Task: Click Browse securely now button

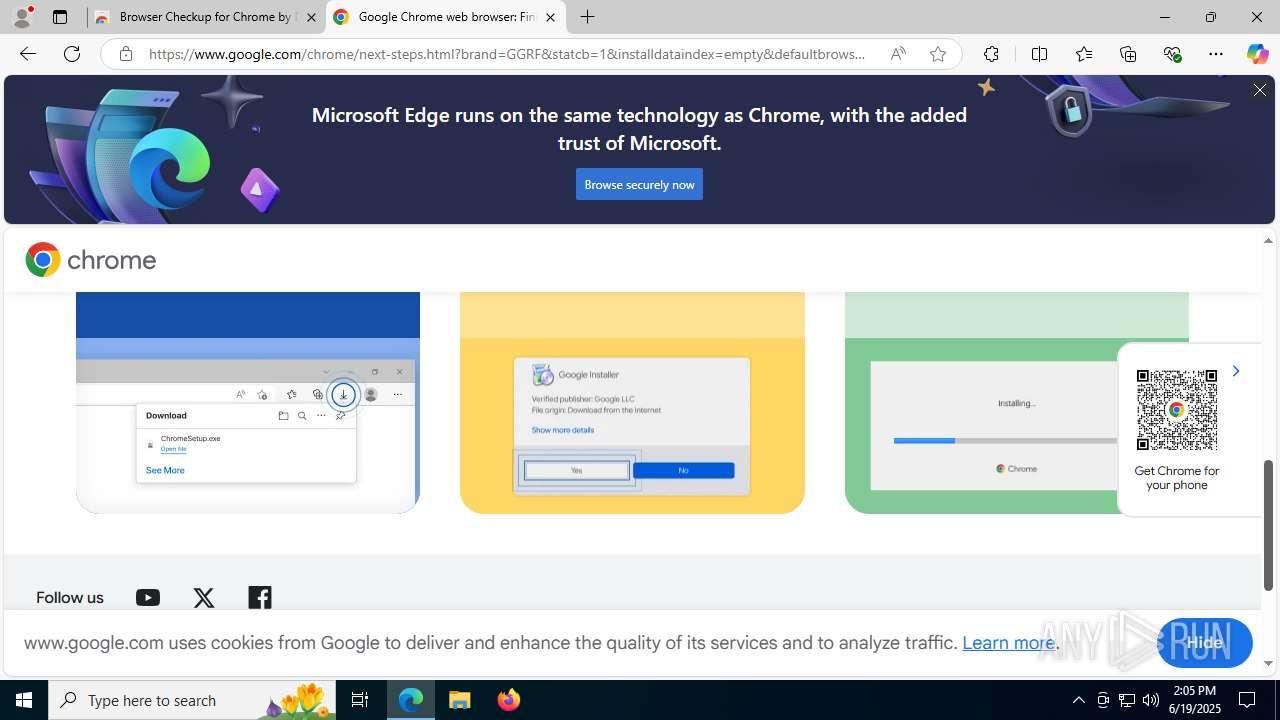Action: click(x=639, y=184)
